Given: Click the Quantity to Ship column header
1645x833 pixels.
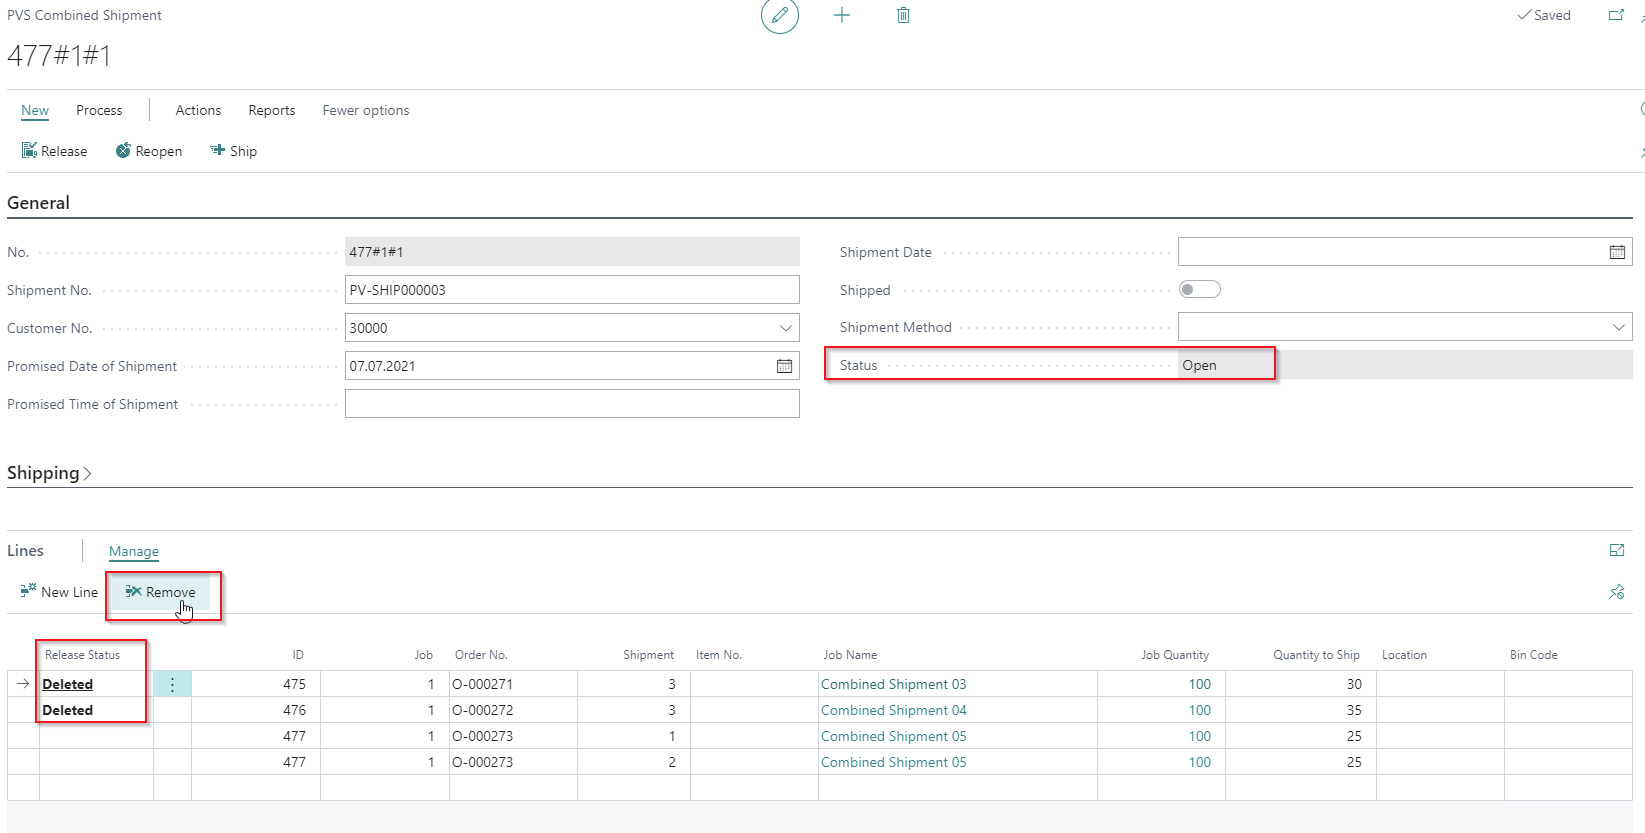Looking at the screenshot, I should [x=1316, y=655].
